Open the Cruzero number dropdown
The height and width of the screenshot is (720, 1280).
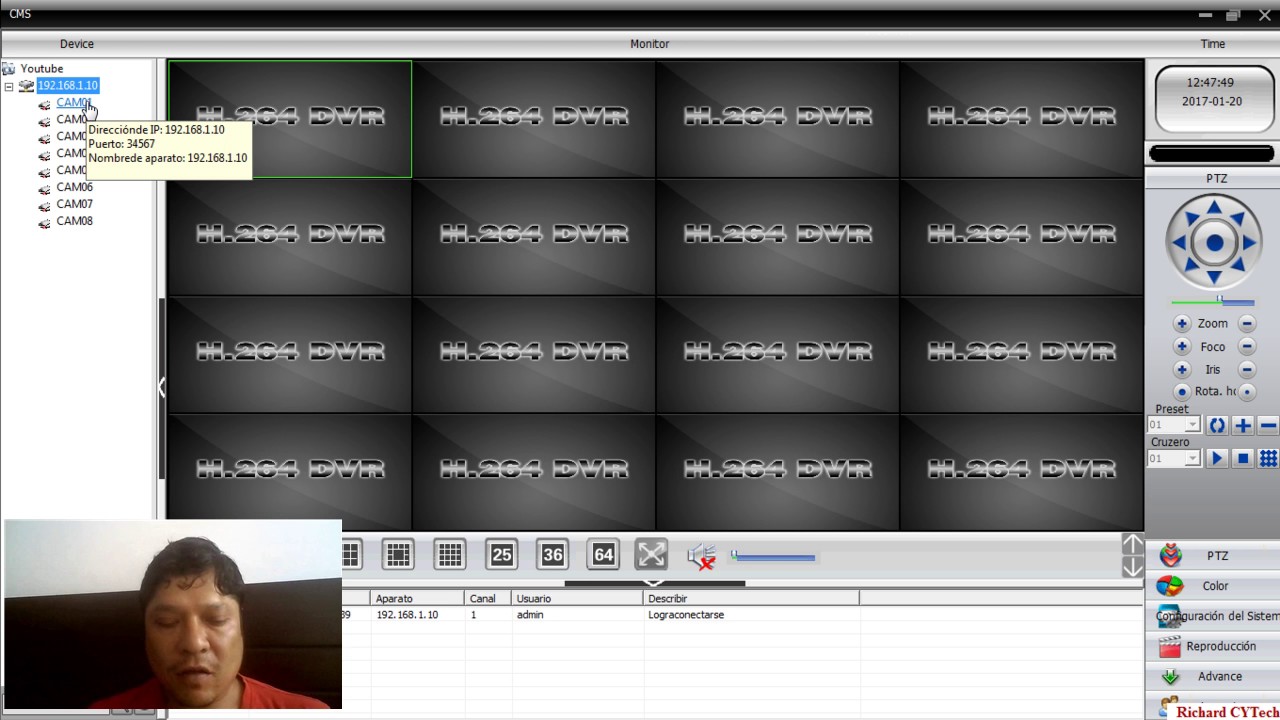[1192, 458]
